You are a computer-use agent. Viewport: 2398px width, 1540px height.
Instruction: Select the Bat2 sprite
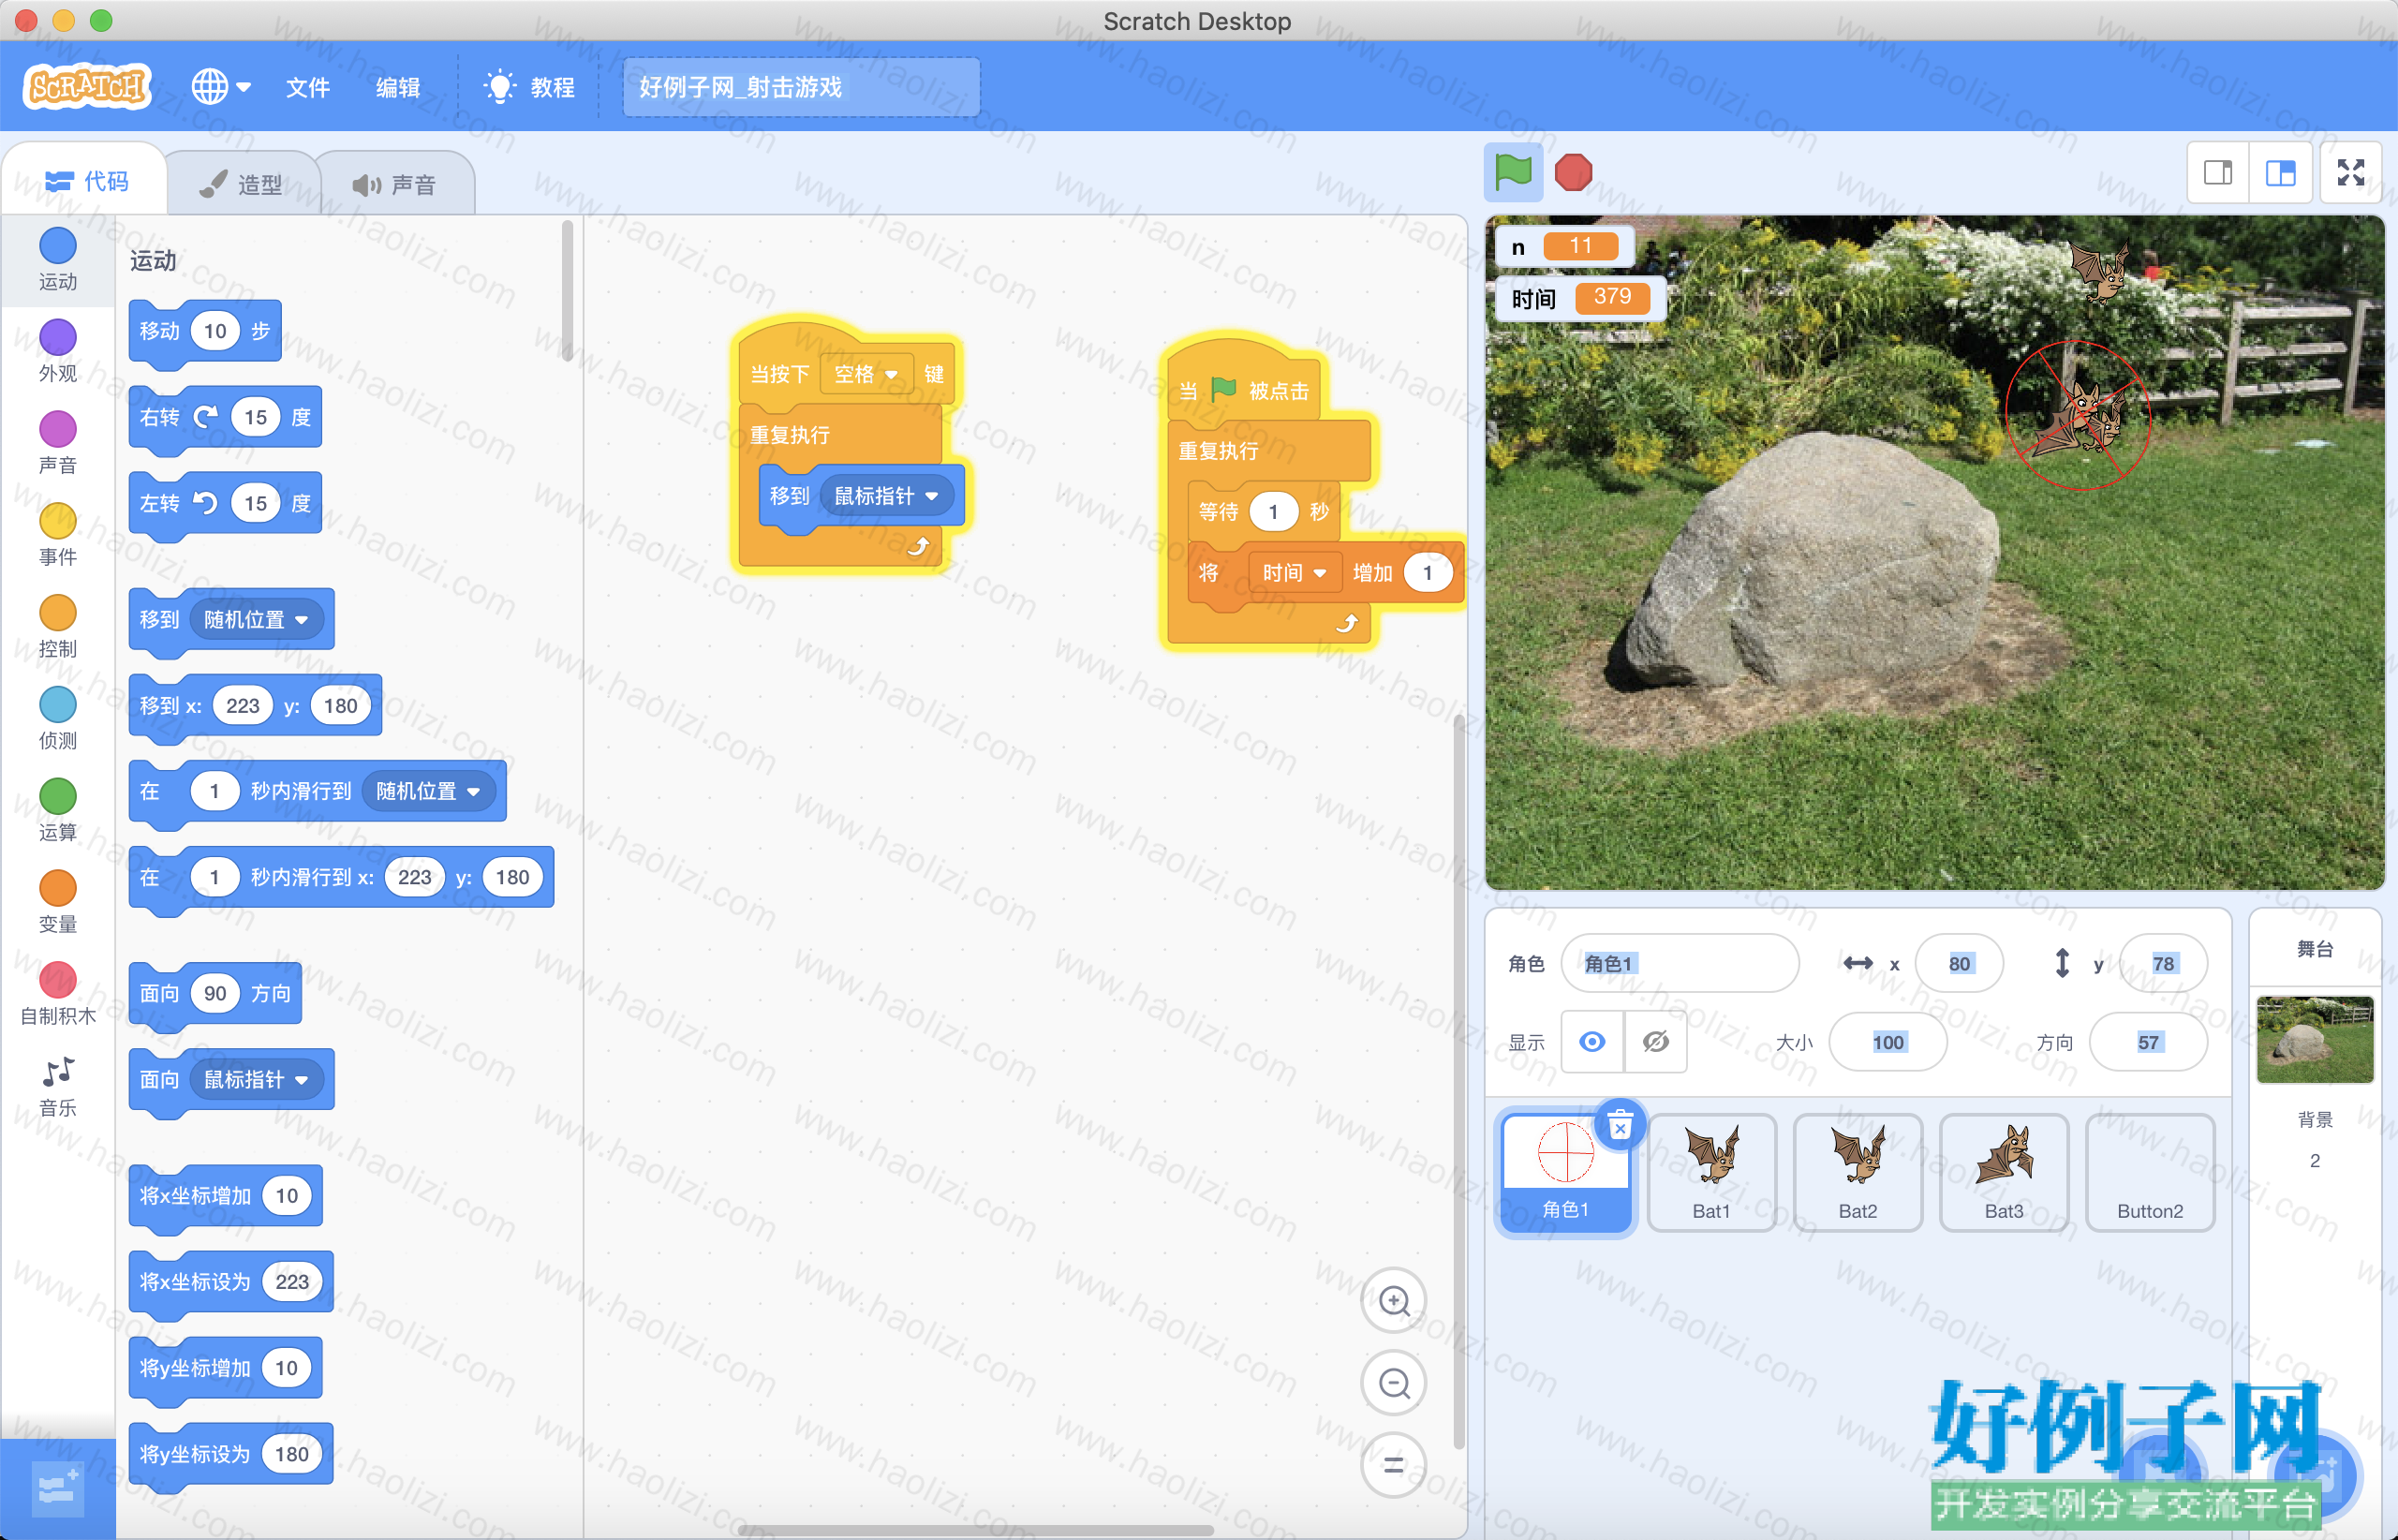click(x=1857, y=1173)
